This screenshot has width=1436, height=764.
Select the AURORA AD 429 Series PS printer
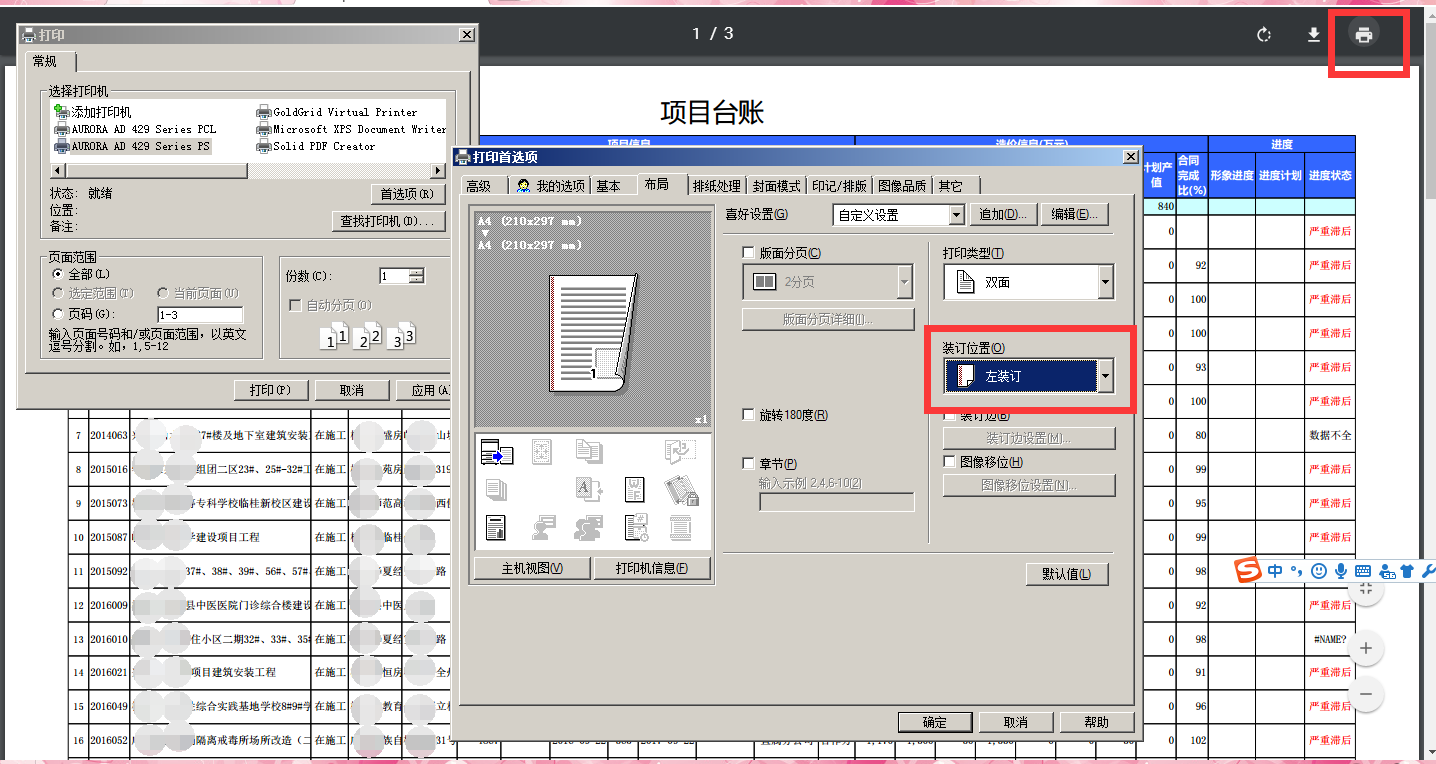133,146
